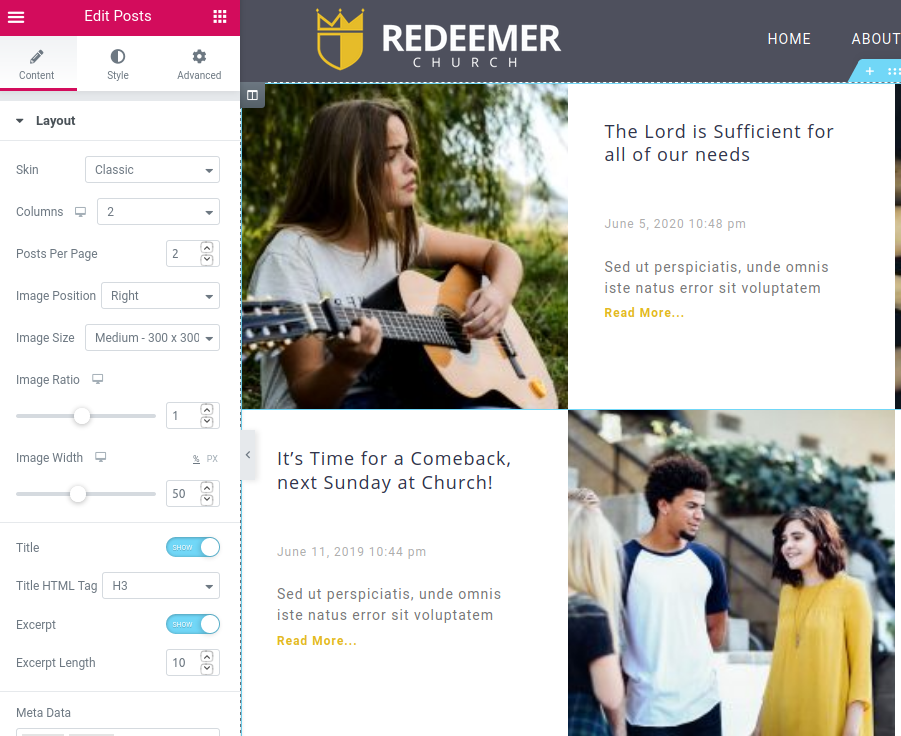901x736 pixels.
Task: Click the HOME navigation link
Action: (789, 38)
